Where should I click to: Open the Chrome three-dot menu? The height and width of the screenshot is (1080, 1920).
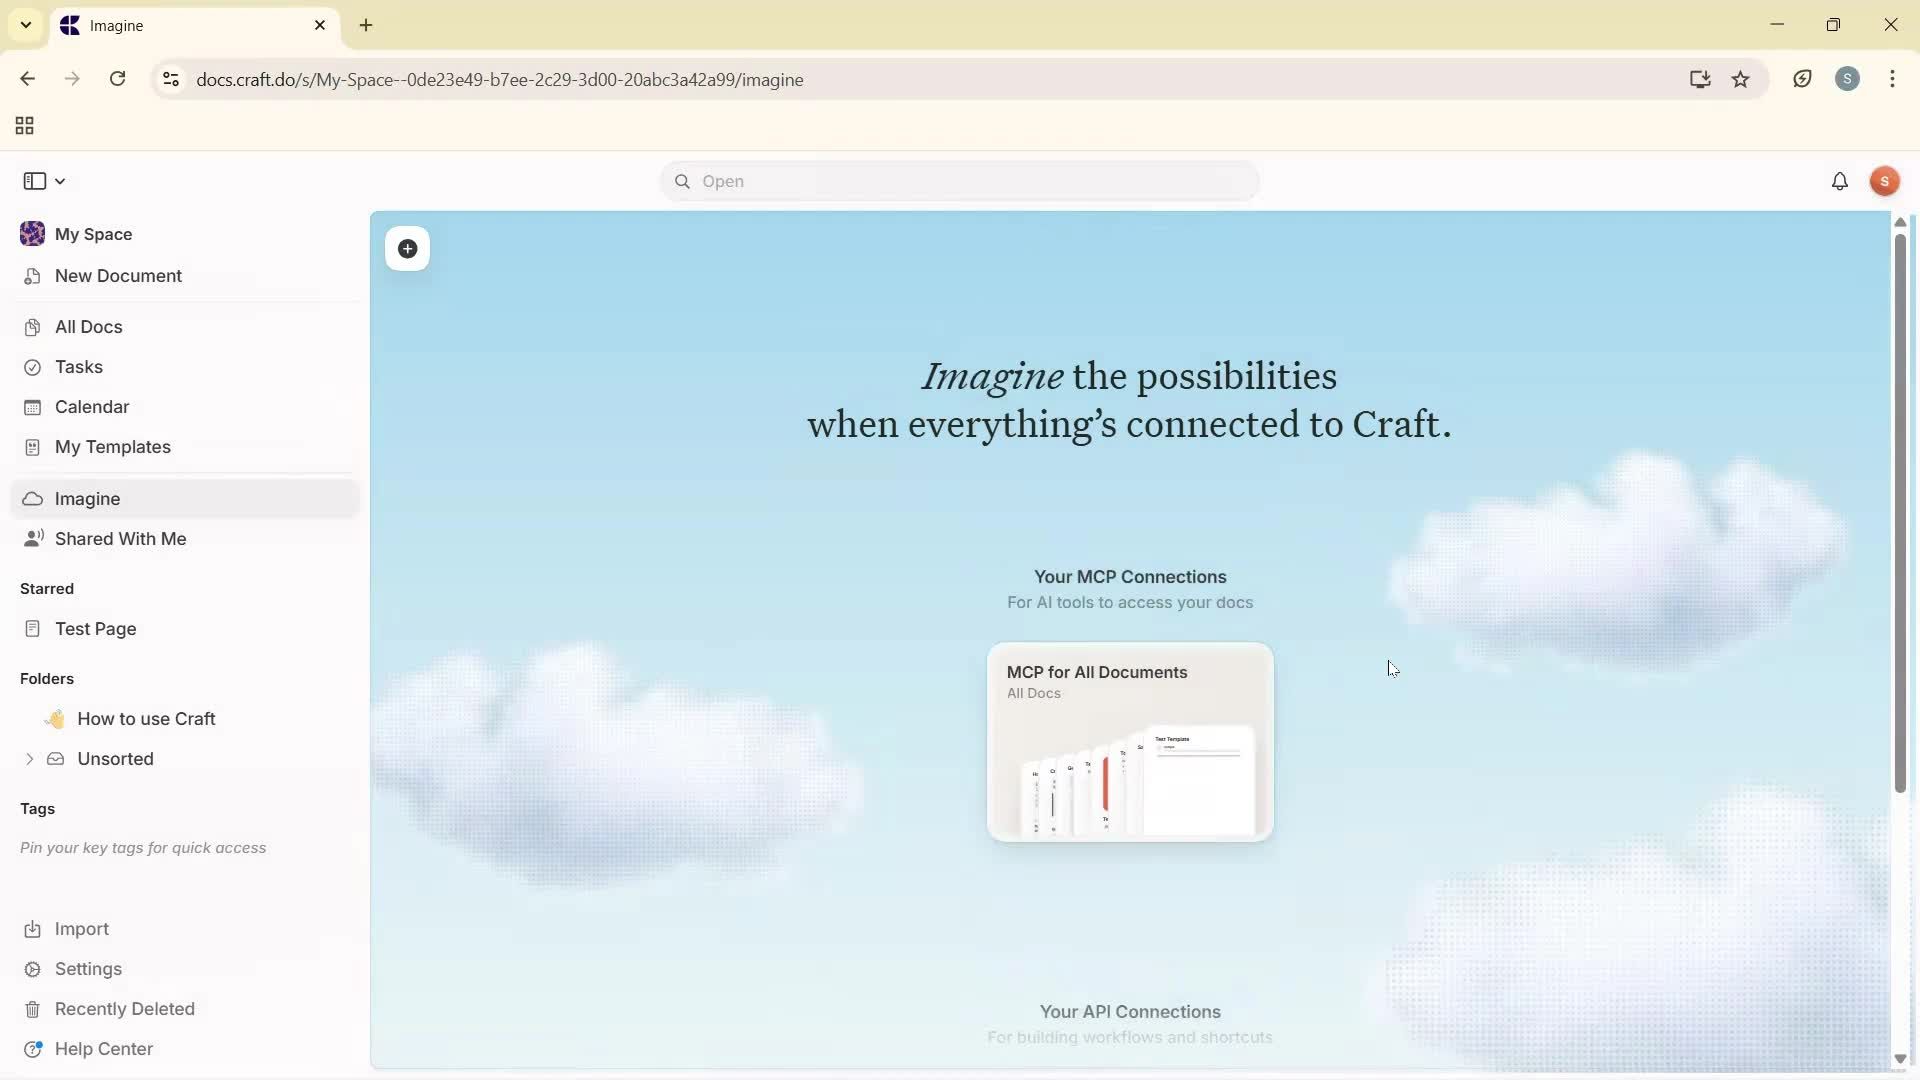tap(1893, 79)
